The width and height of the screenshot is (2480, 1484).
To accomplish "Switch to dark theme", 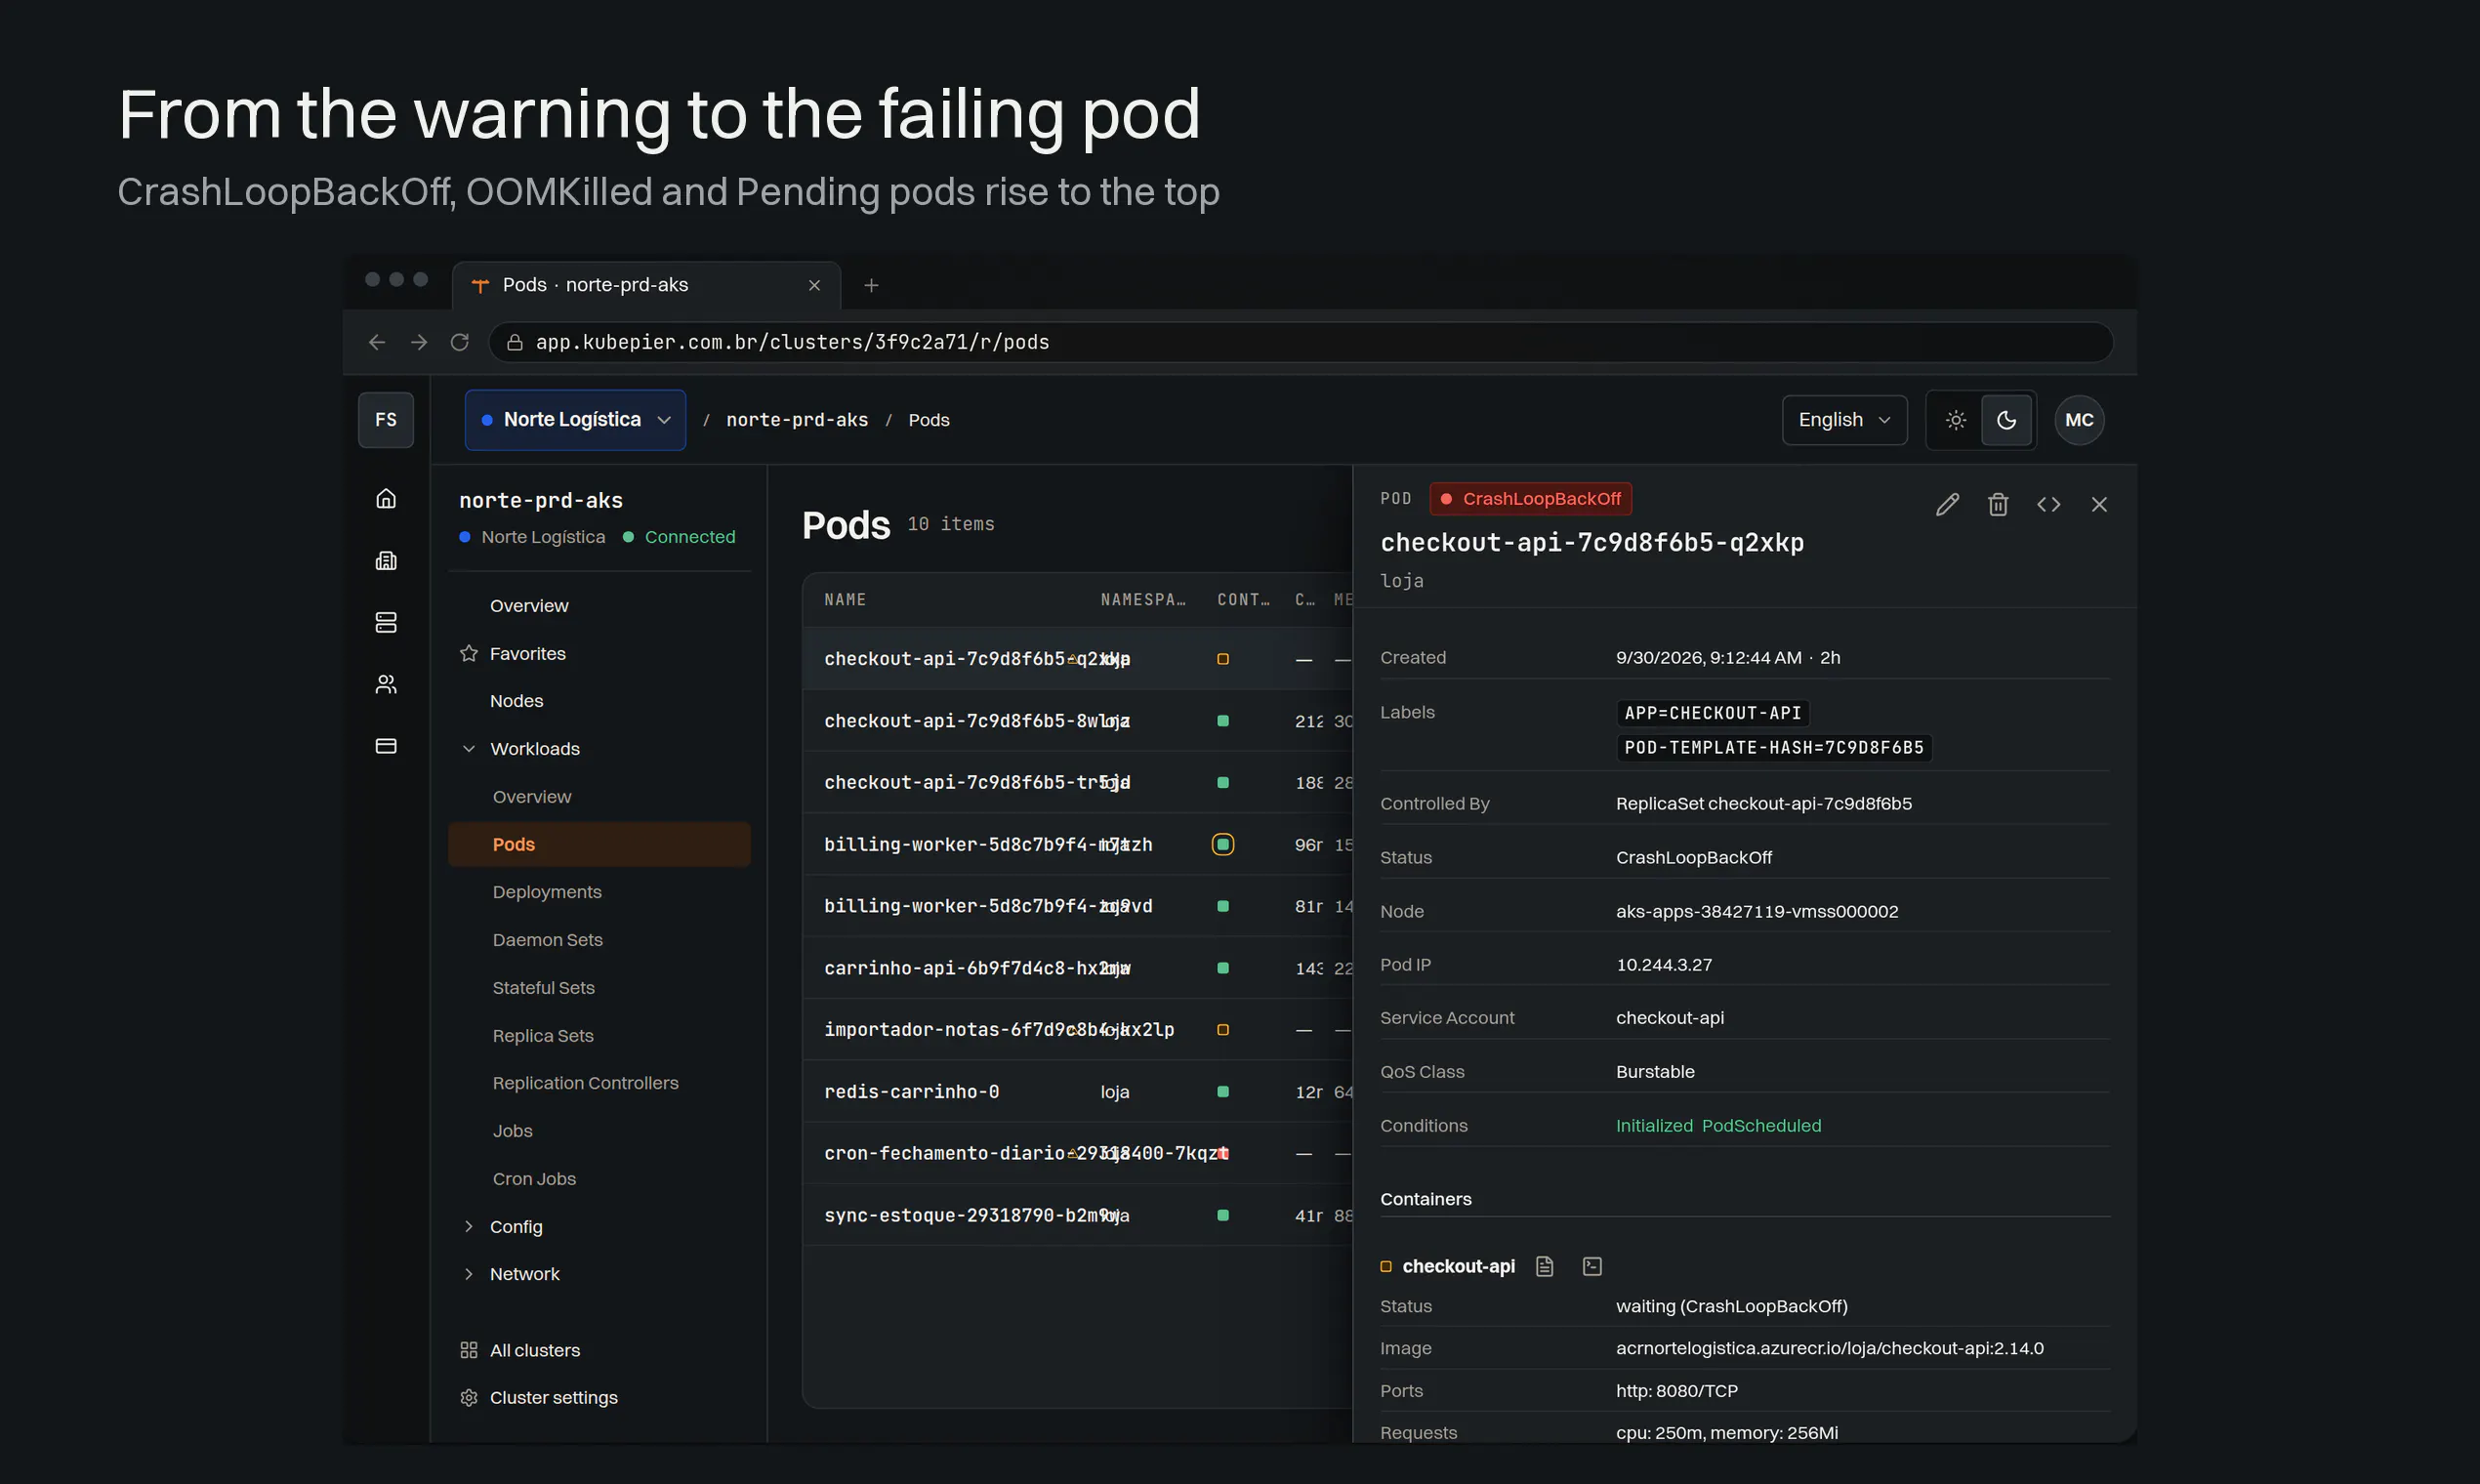I will coord(2006,420).
